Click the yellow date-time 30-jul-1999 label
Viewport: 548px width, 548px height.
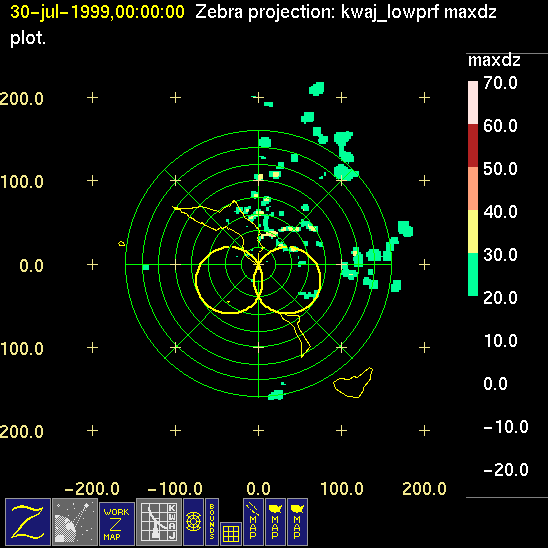[x=97, y=12]
